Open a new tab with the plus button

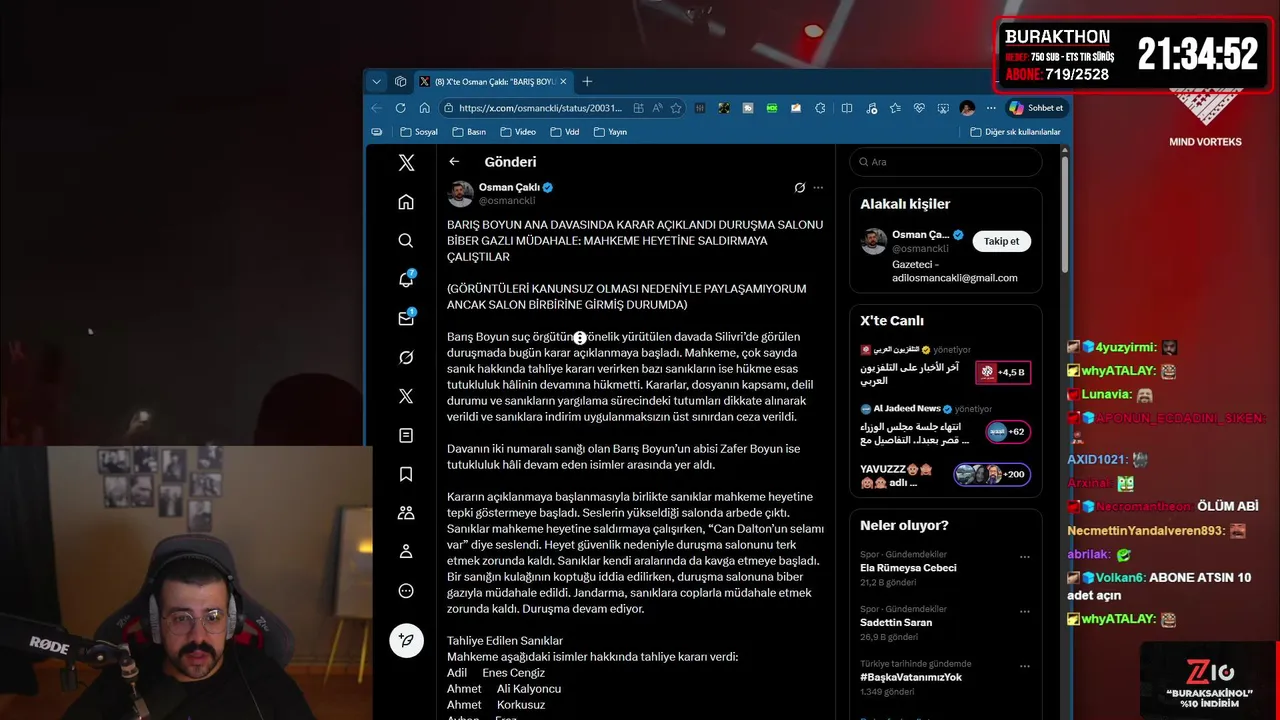tap(587, 82)
